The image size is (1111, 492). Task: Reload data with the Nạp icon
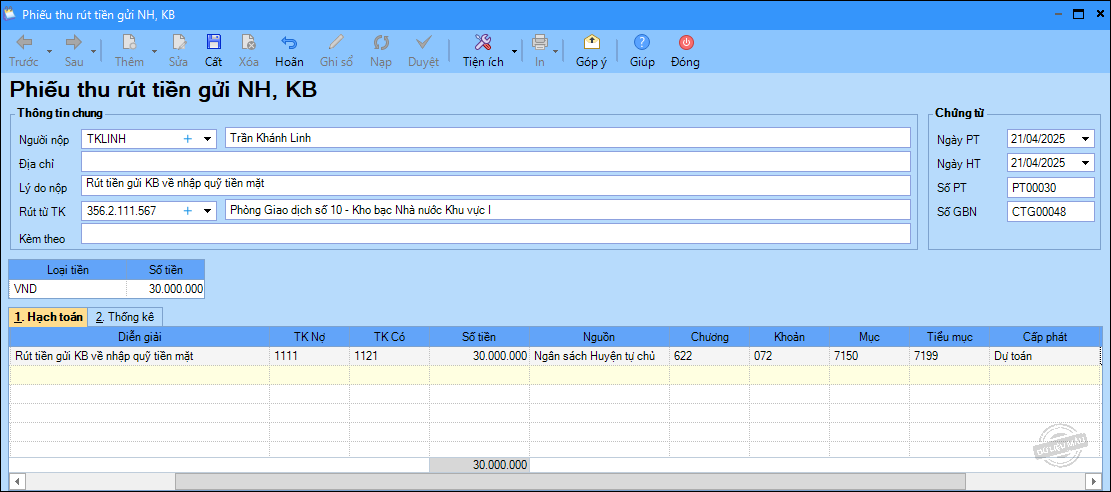coord(381,42)
